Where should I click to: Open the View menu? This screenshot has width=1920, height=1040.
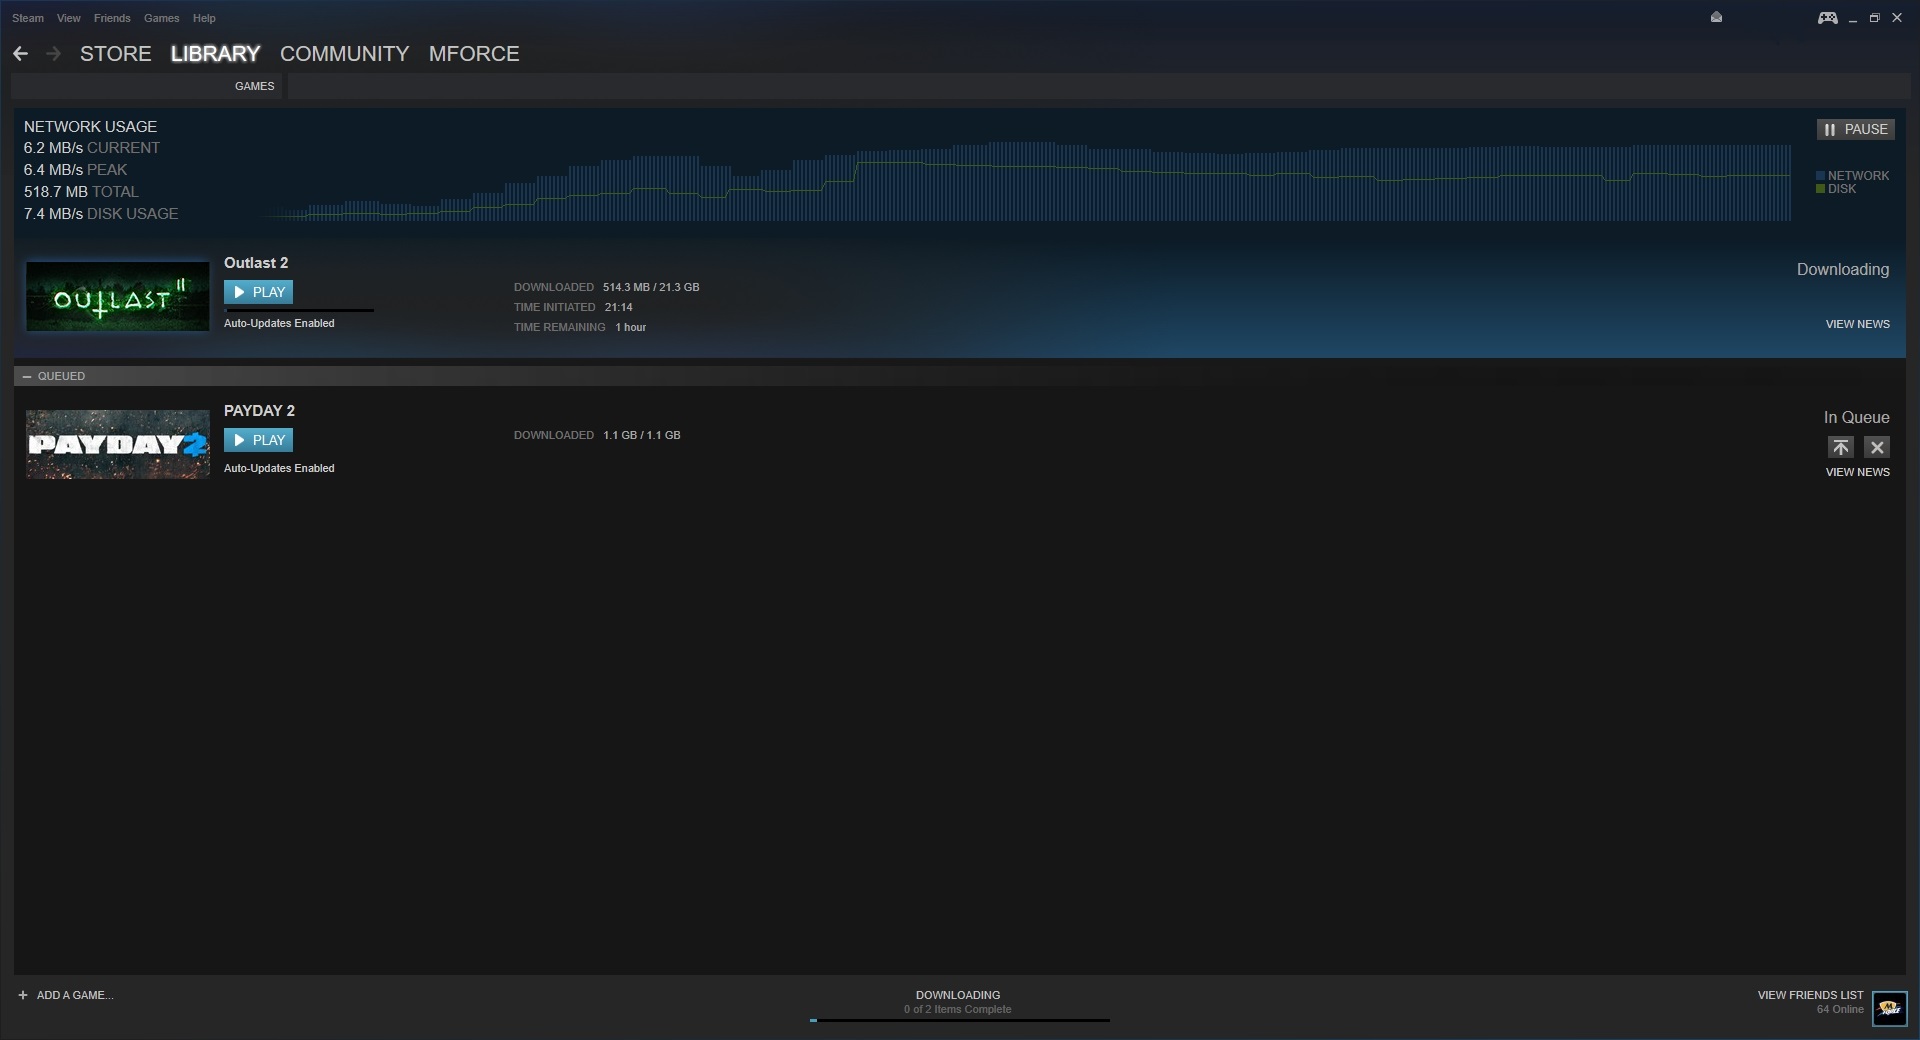coord(69,18)
